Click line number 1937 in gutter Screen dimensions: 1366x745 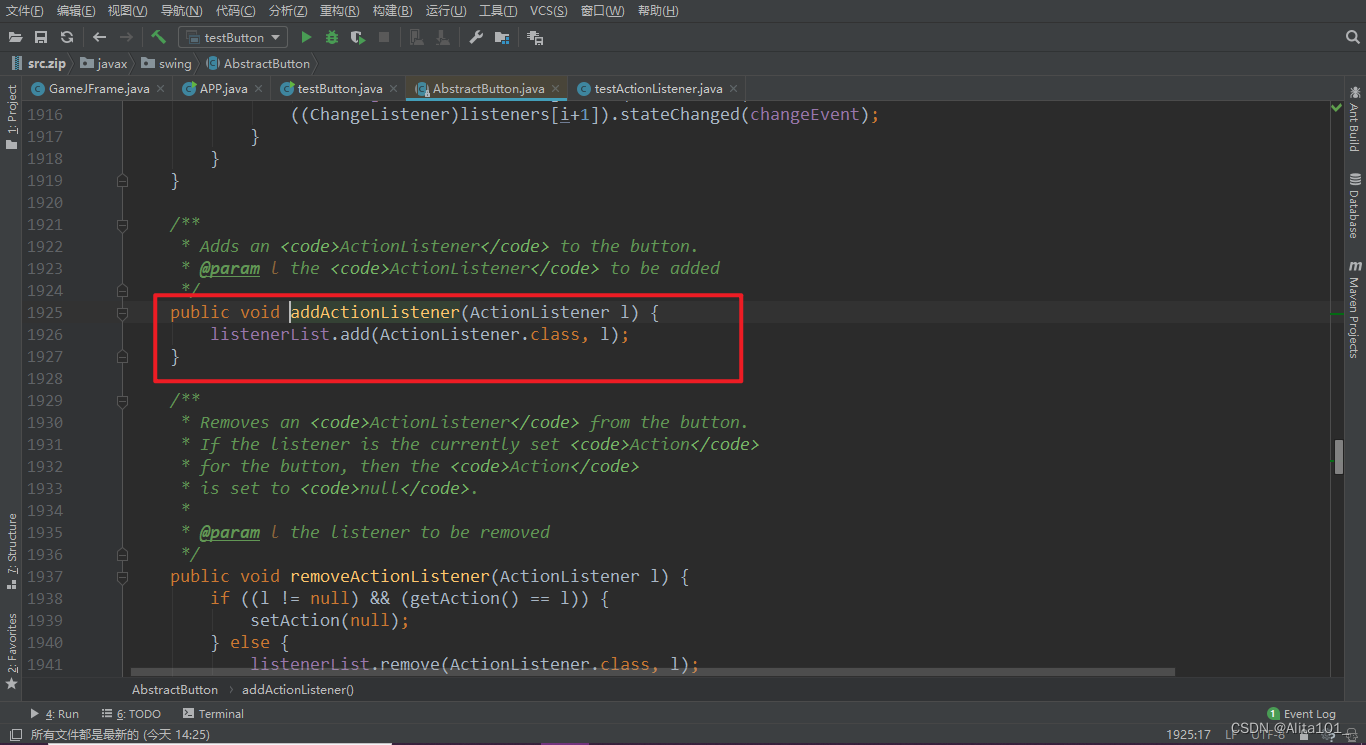click(x=44, y=576)
